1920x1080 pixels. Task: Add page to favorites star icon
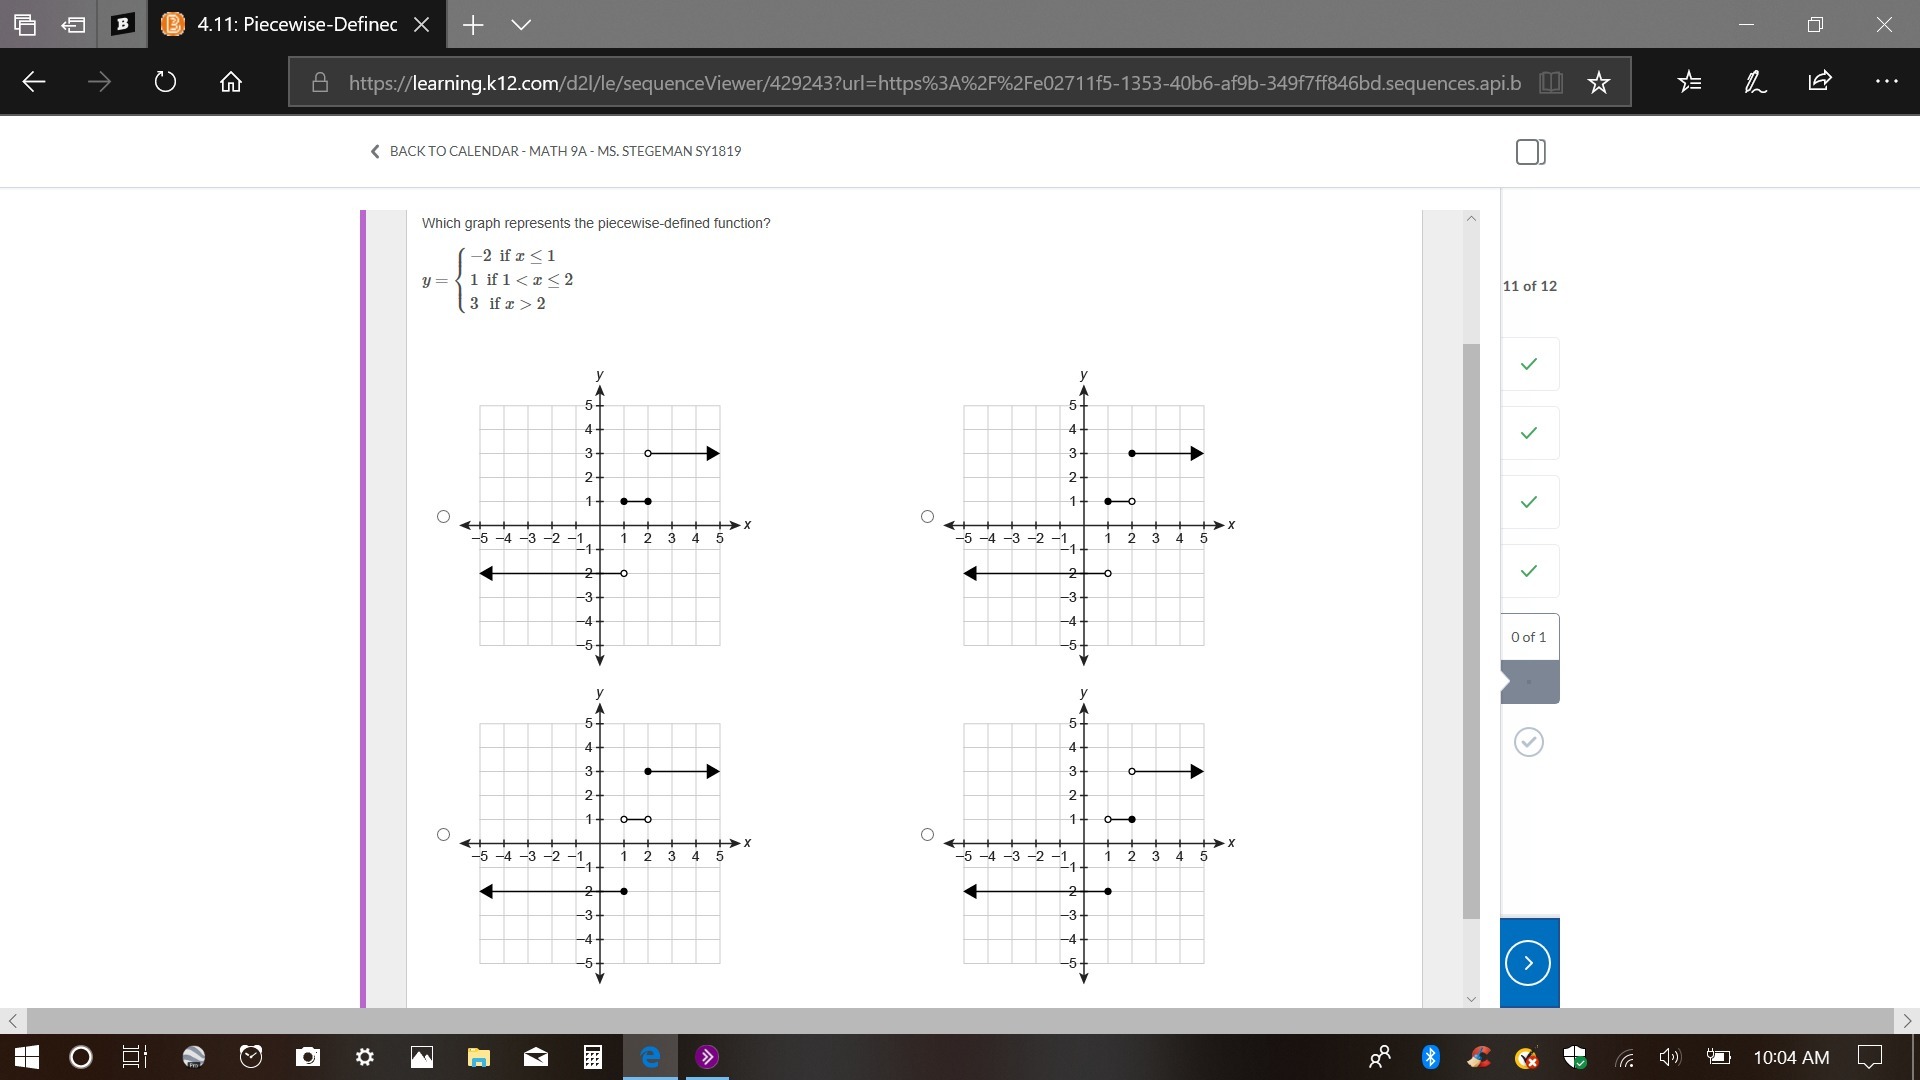click(x=1598, y=82)
